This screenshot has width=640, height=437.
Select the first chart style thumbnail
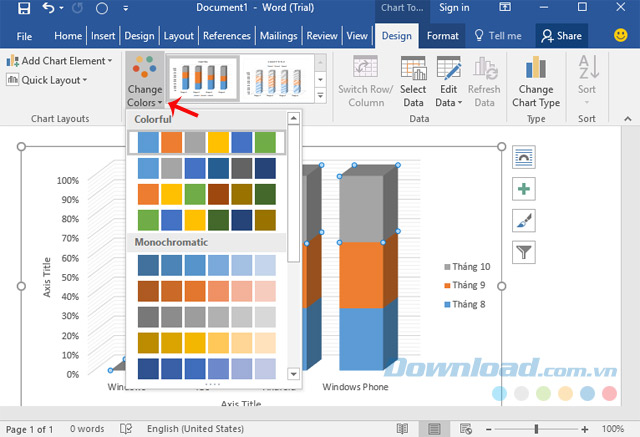(x=203, y=79)
